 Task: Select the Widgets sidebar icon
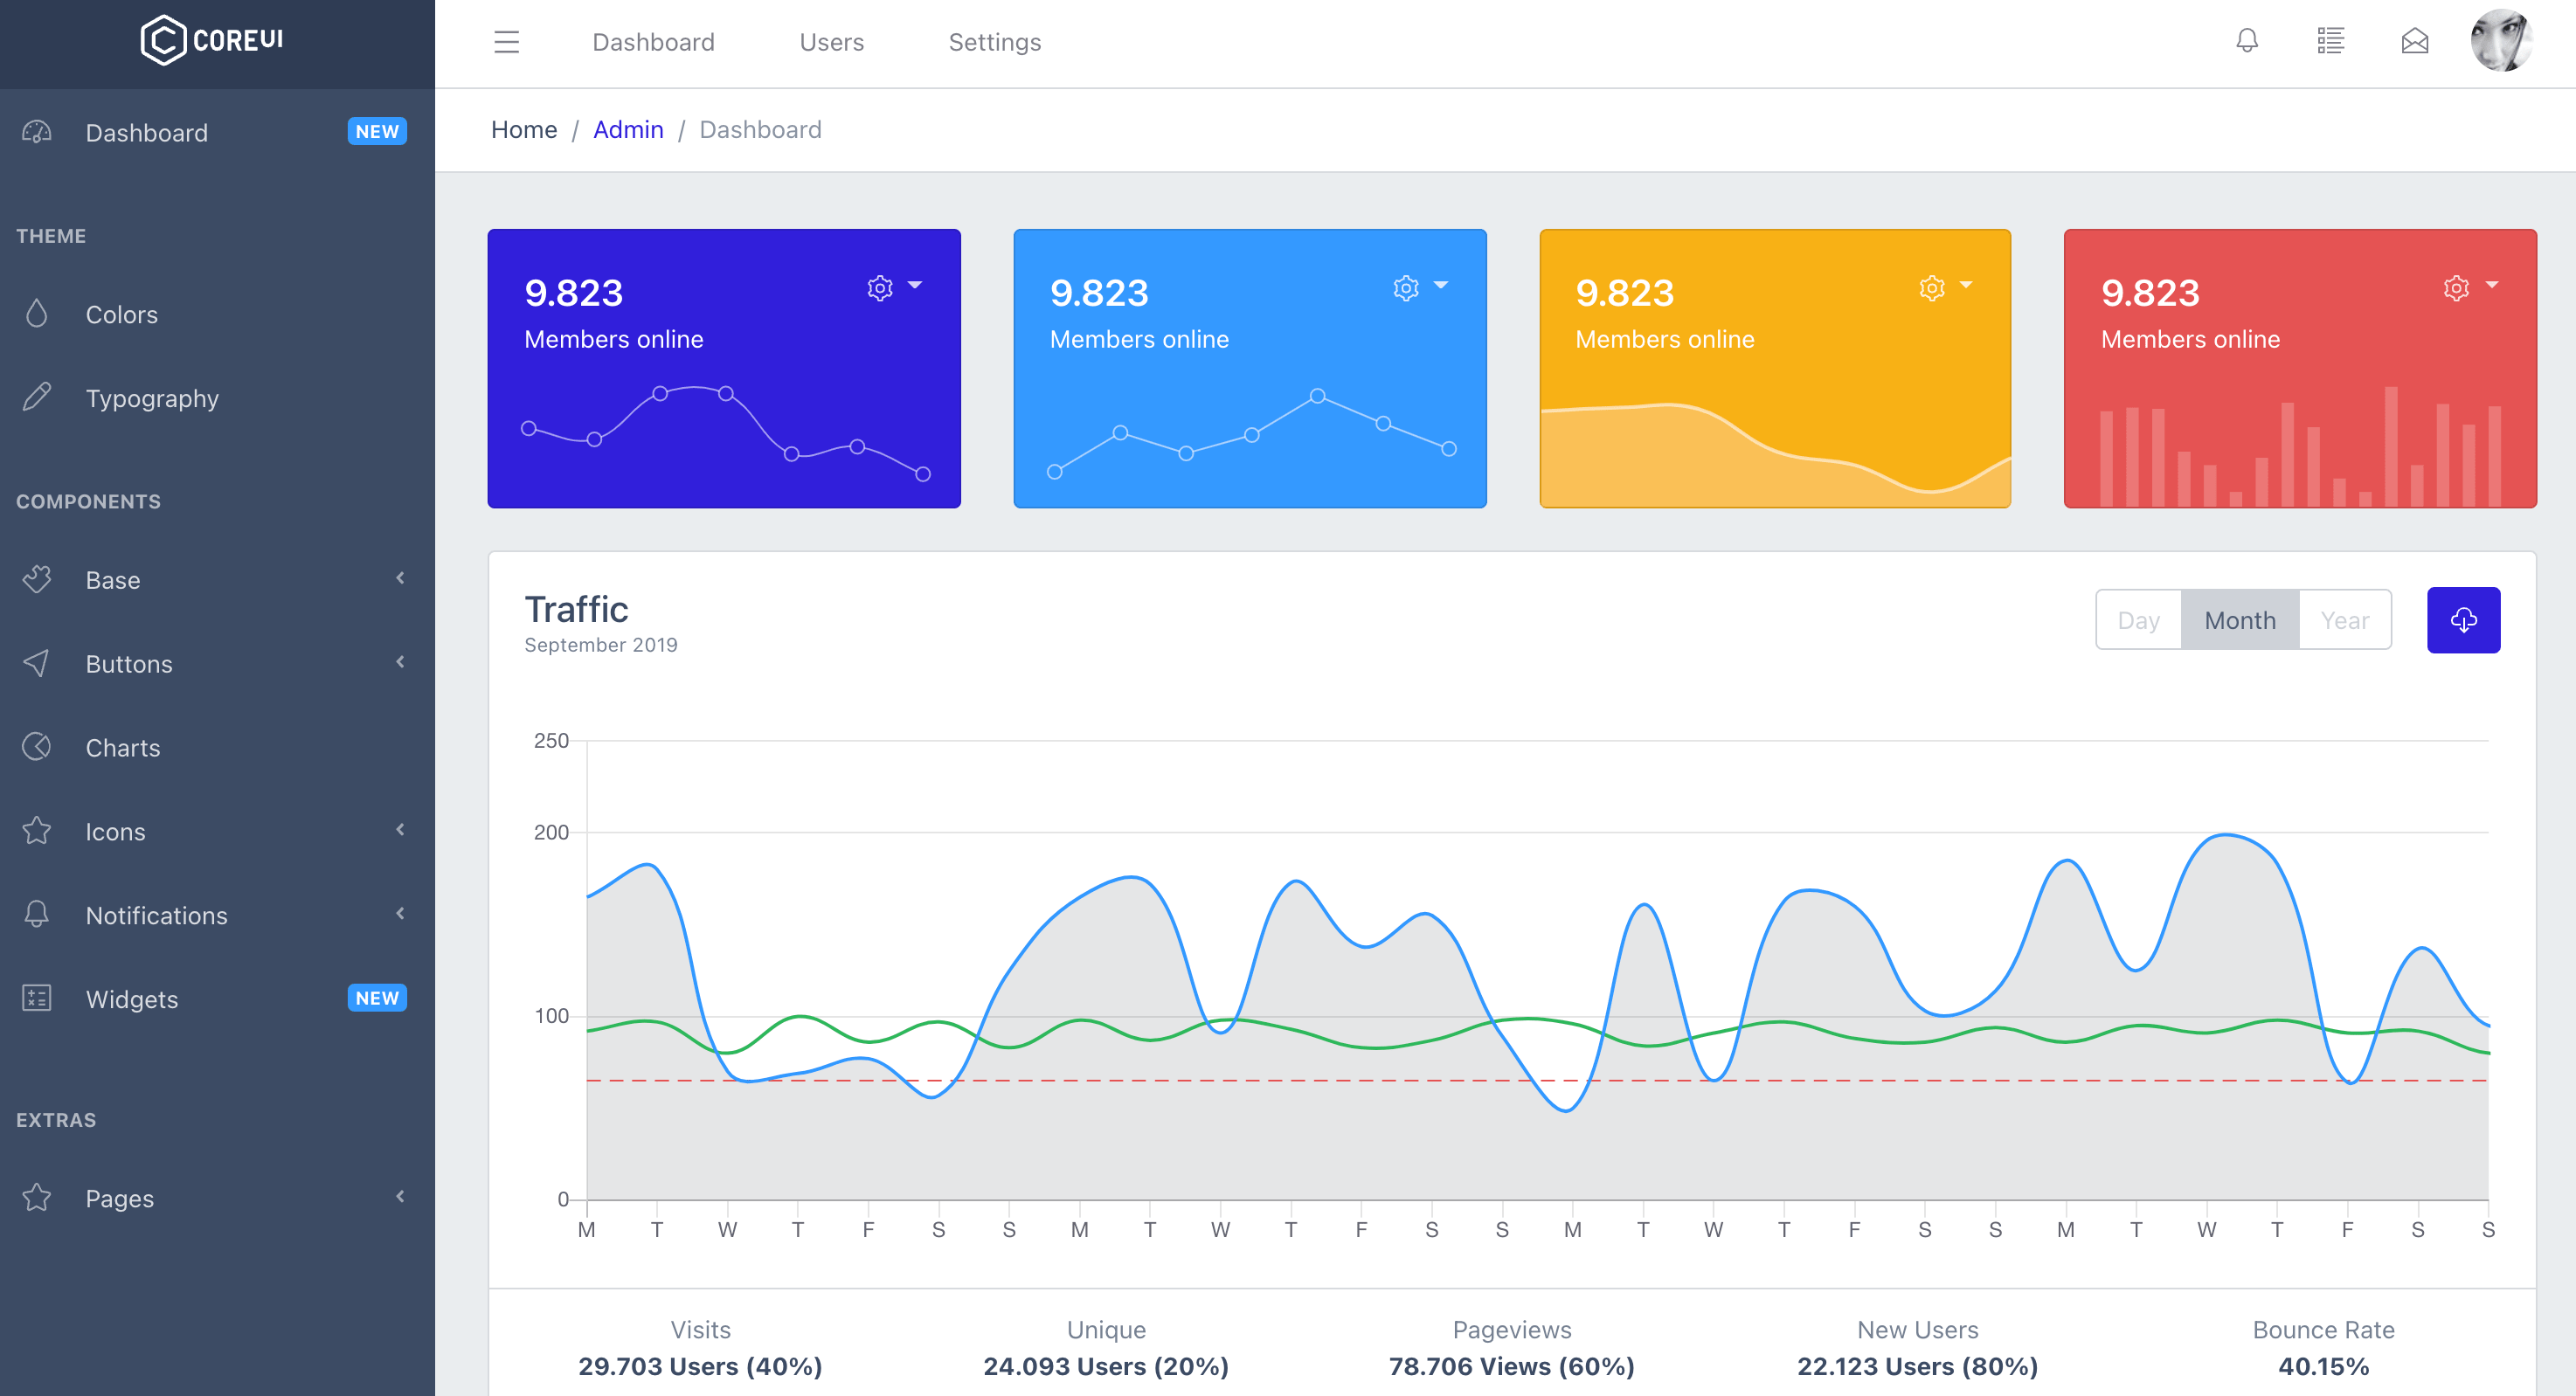coord(36,997)
